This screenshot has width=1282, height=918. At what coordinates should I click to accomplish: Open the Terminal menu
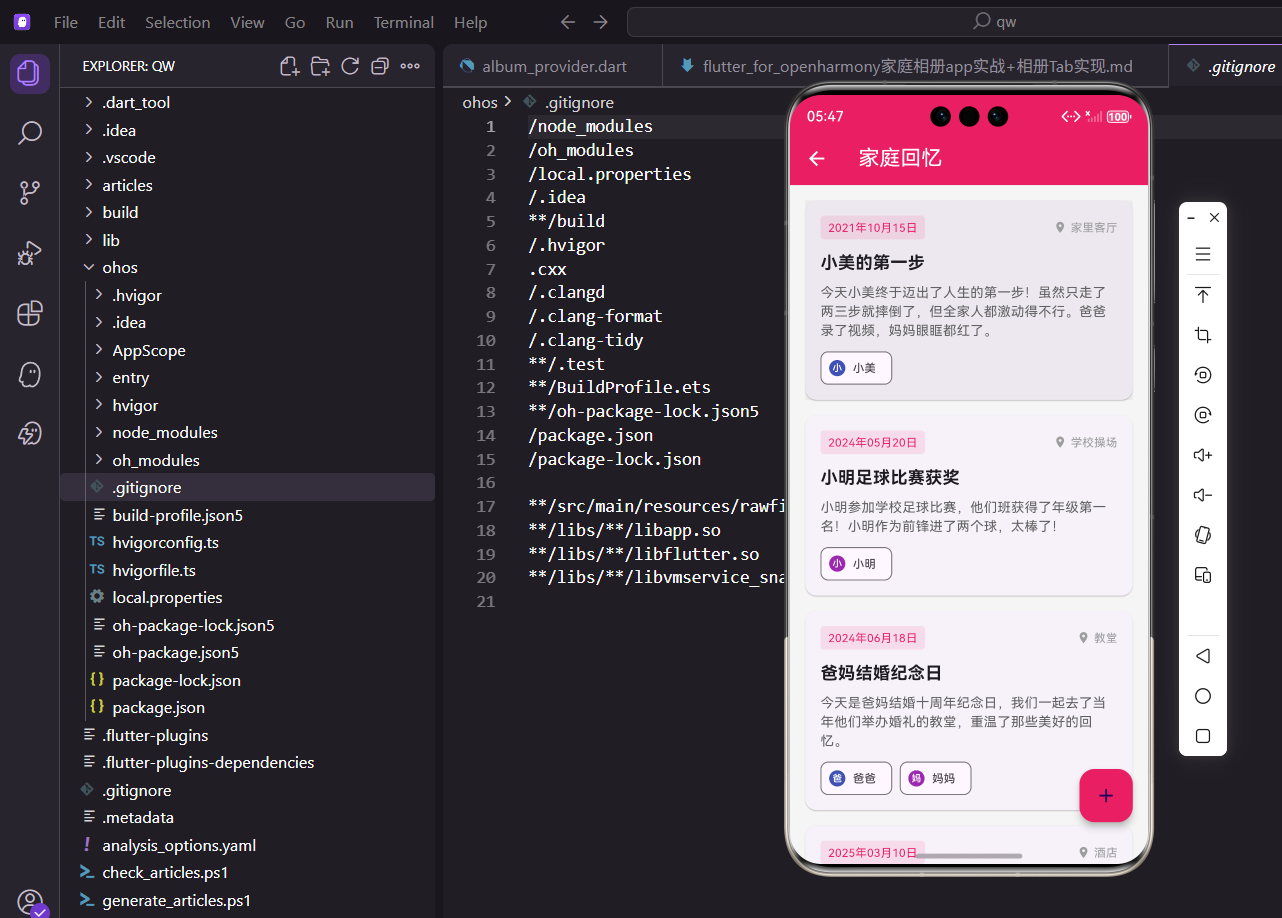click(x=403, y=21)
